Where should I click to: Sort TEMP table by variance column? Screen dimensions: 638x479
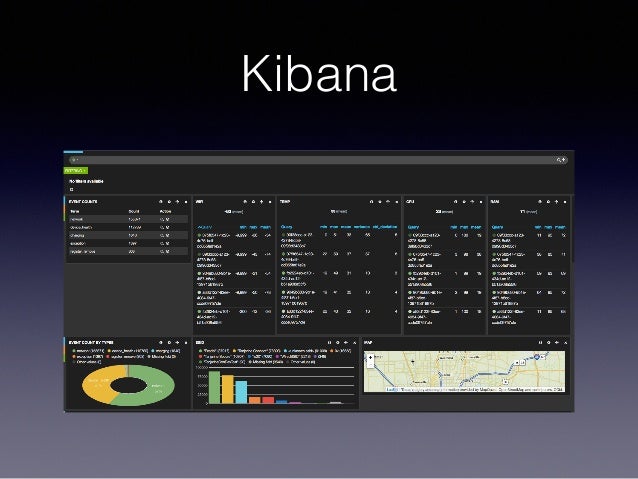point(362,227)
